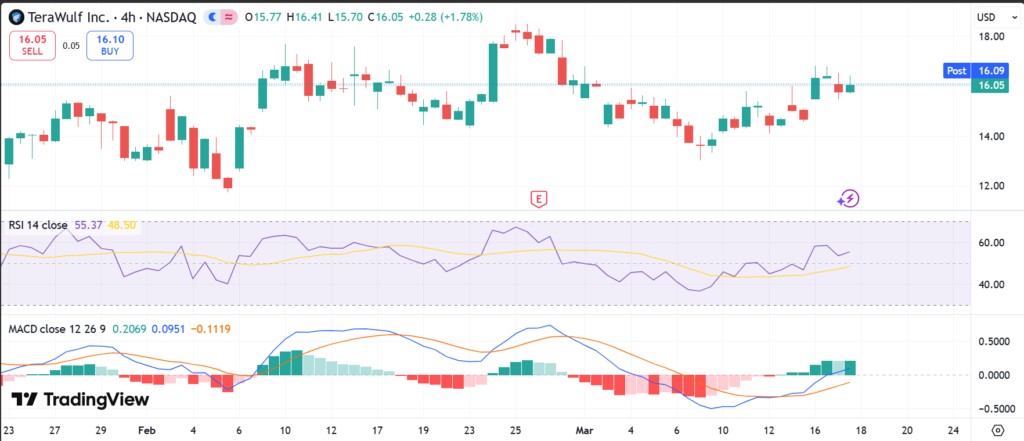1024x441 pixels.
Task: Click the 0.05 spread value
Action: pyautogui.click(x=71, y=46)
